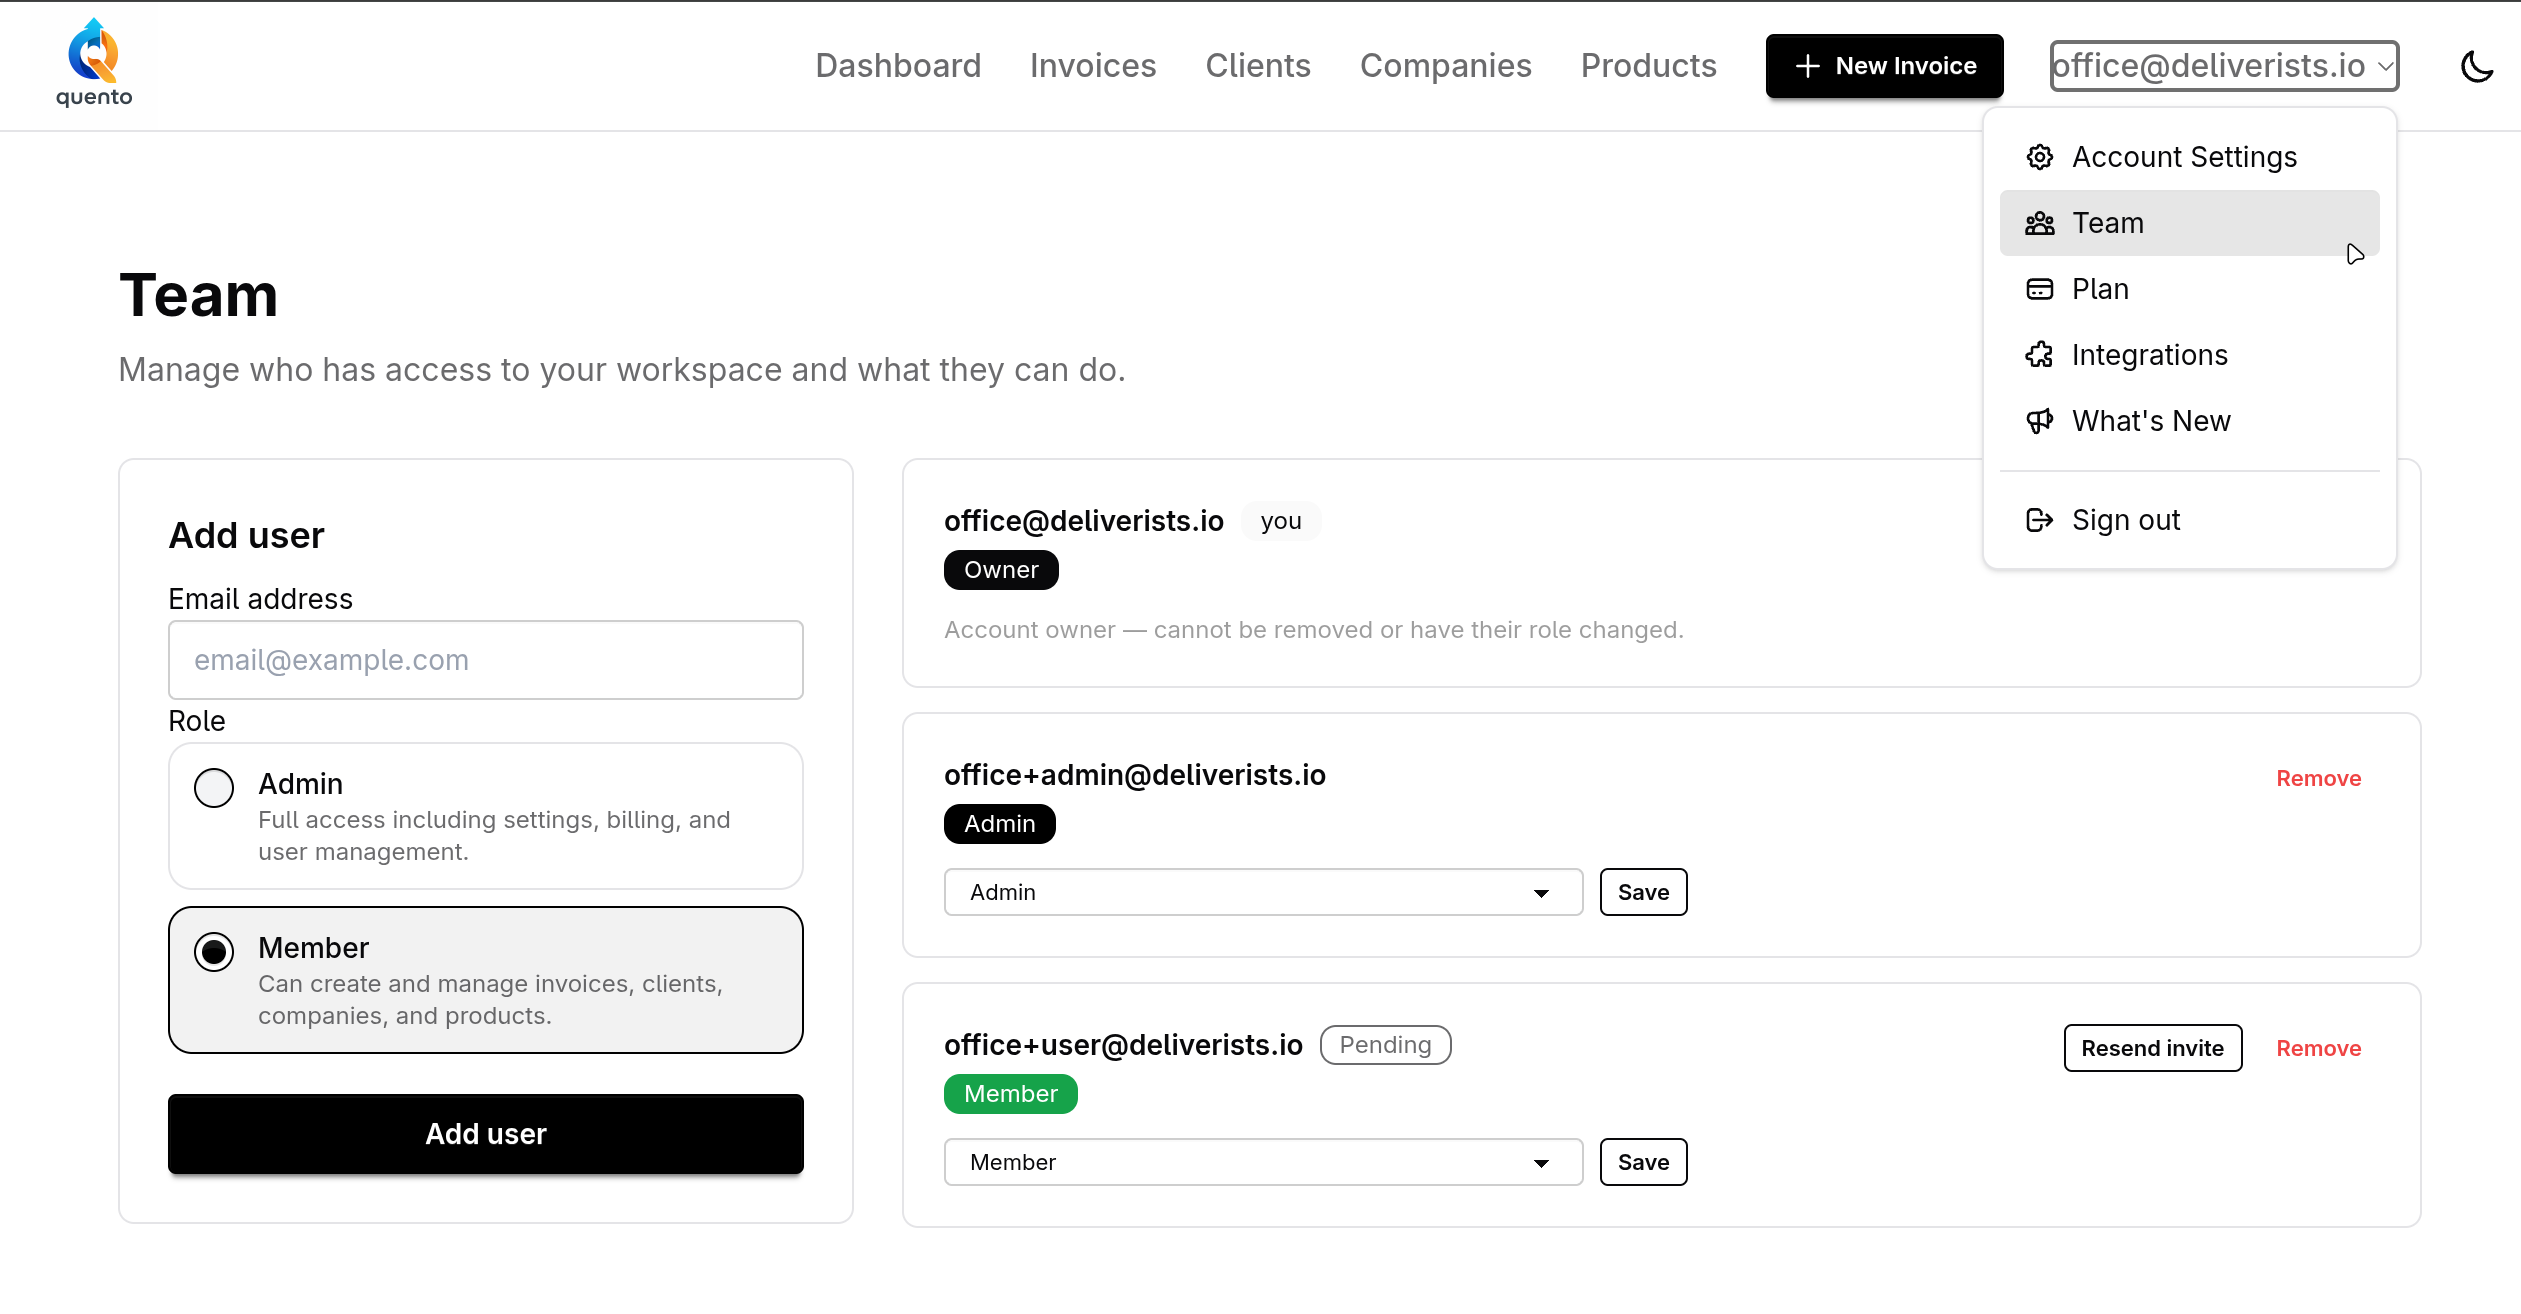This screenshot has width=2521, height=1314.
Task: Open the Invoices page
Action: pyautogui.click(x=1093, y=66)
